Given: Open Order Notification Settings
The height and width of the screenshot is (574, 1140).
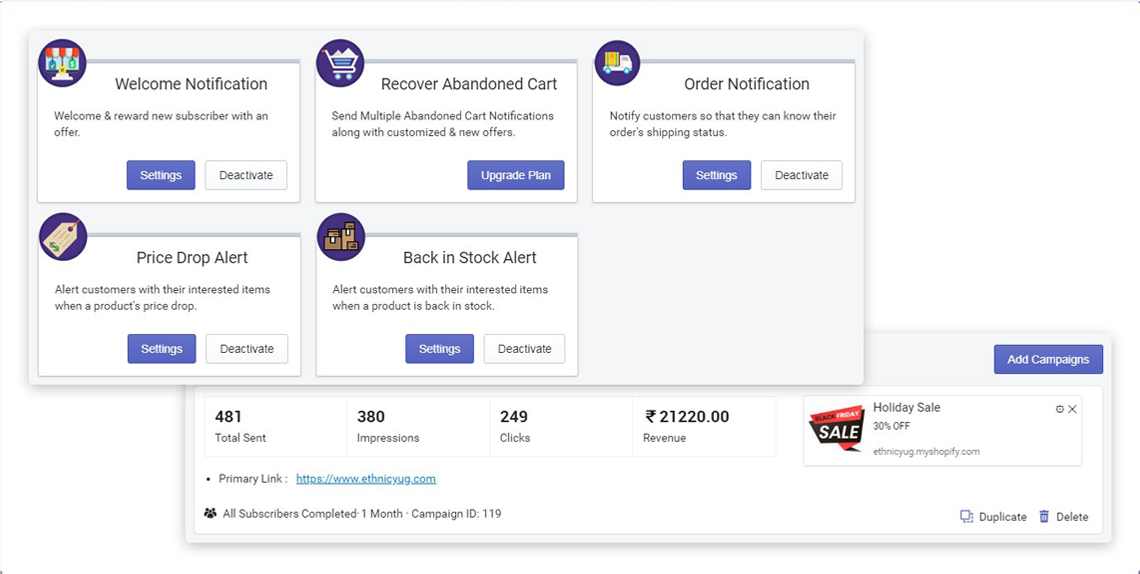Looking at the screenshot, I should coord(717,175).
